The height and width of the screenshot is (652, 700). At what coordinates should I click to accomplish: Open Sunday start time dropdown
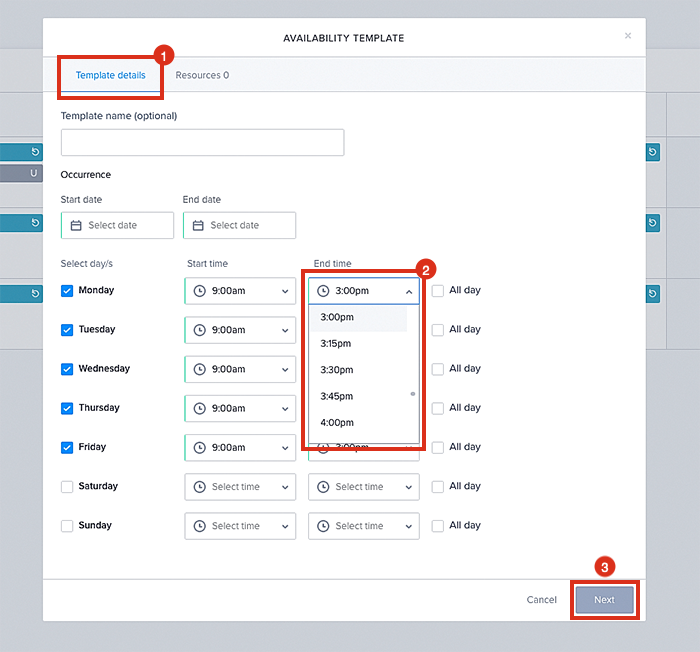(240, 526)
